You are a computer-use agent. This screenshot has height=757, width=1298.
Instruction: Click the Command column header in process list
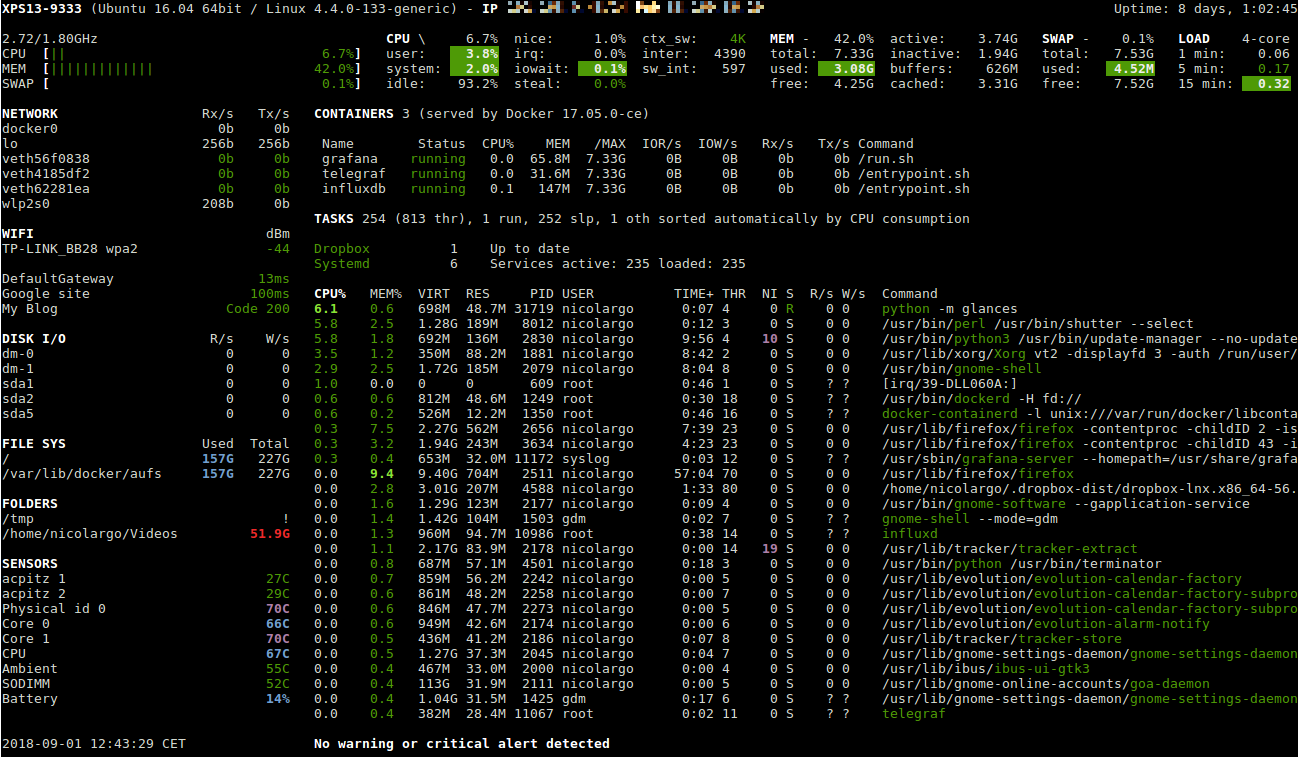pyautogui.click(x=910, y=294)
